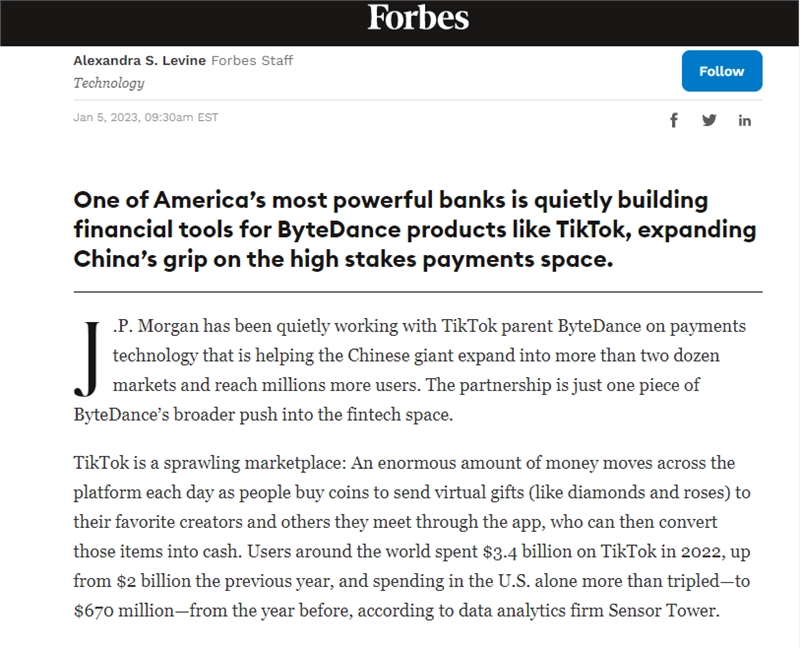800x648 pixels.
Task: Share the article on LinkedIn
Action: (x=744, y=121)
